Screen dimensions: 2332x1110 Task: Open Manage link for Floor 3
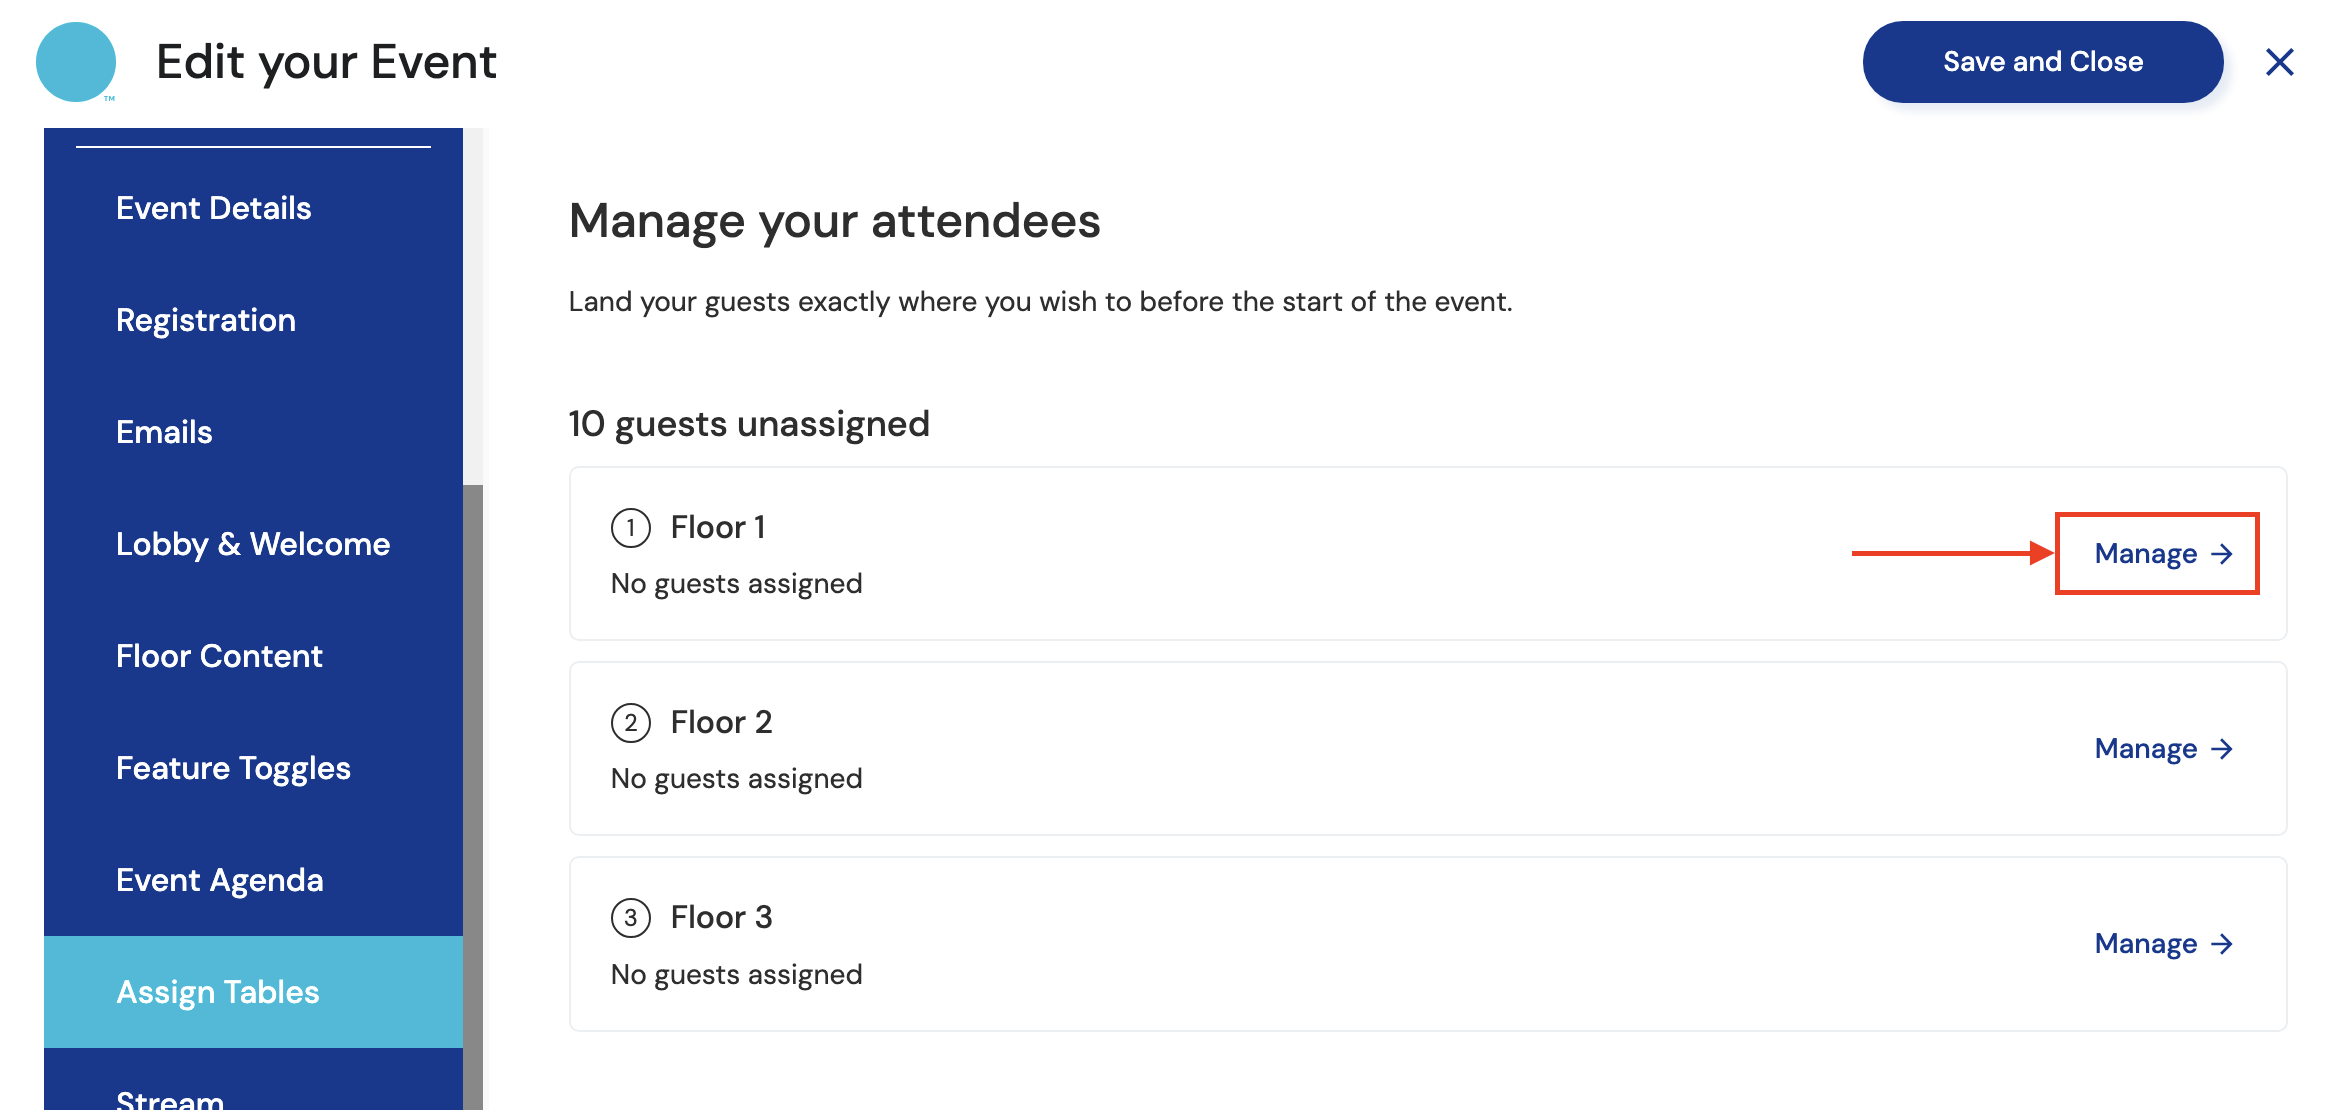[x=2146, y=944]
